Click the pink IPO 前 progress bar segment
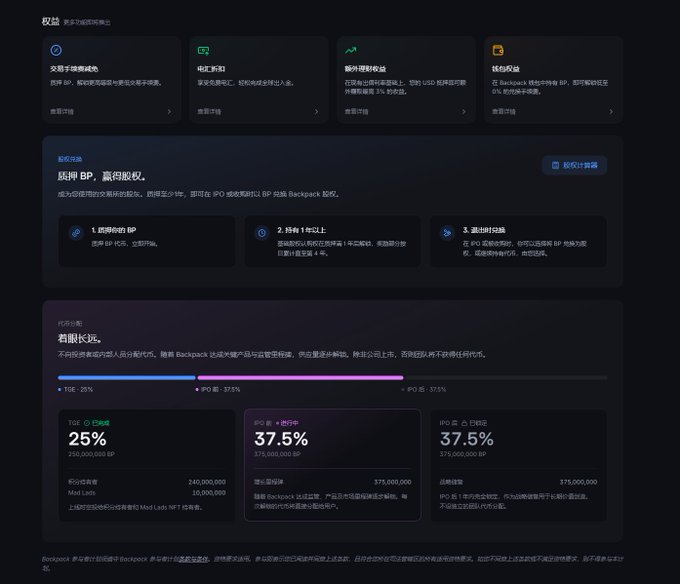The image size is (680, 584). pos(300,378)
